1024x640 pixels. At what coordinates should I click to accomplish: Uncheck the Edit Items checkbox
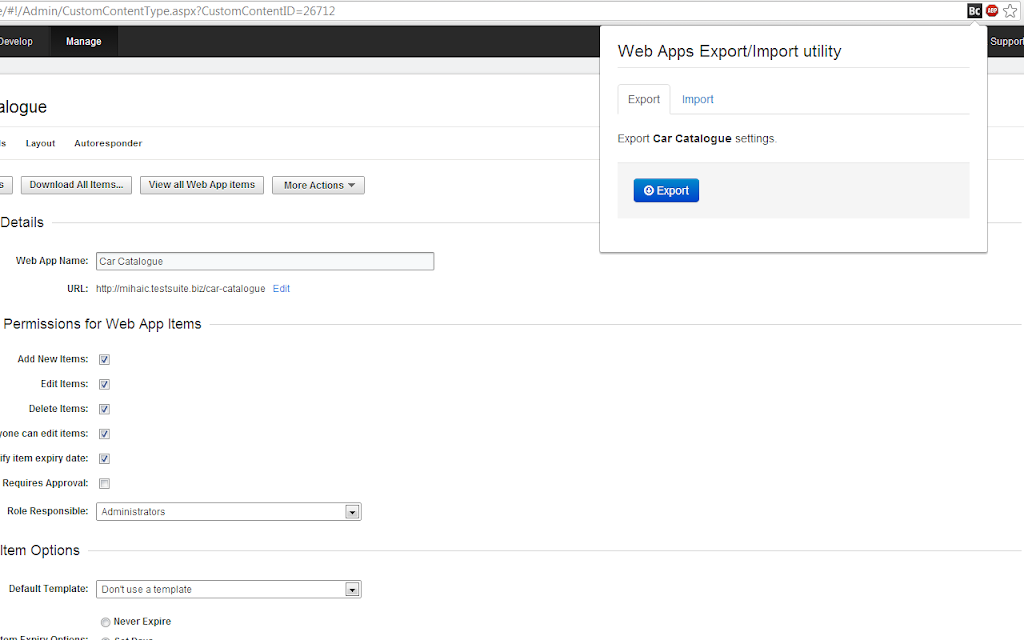tap(104, 384)
